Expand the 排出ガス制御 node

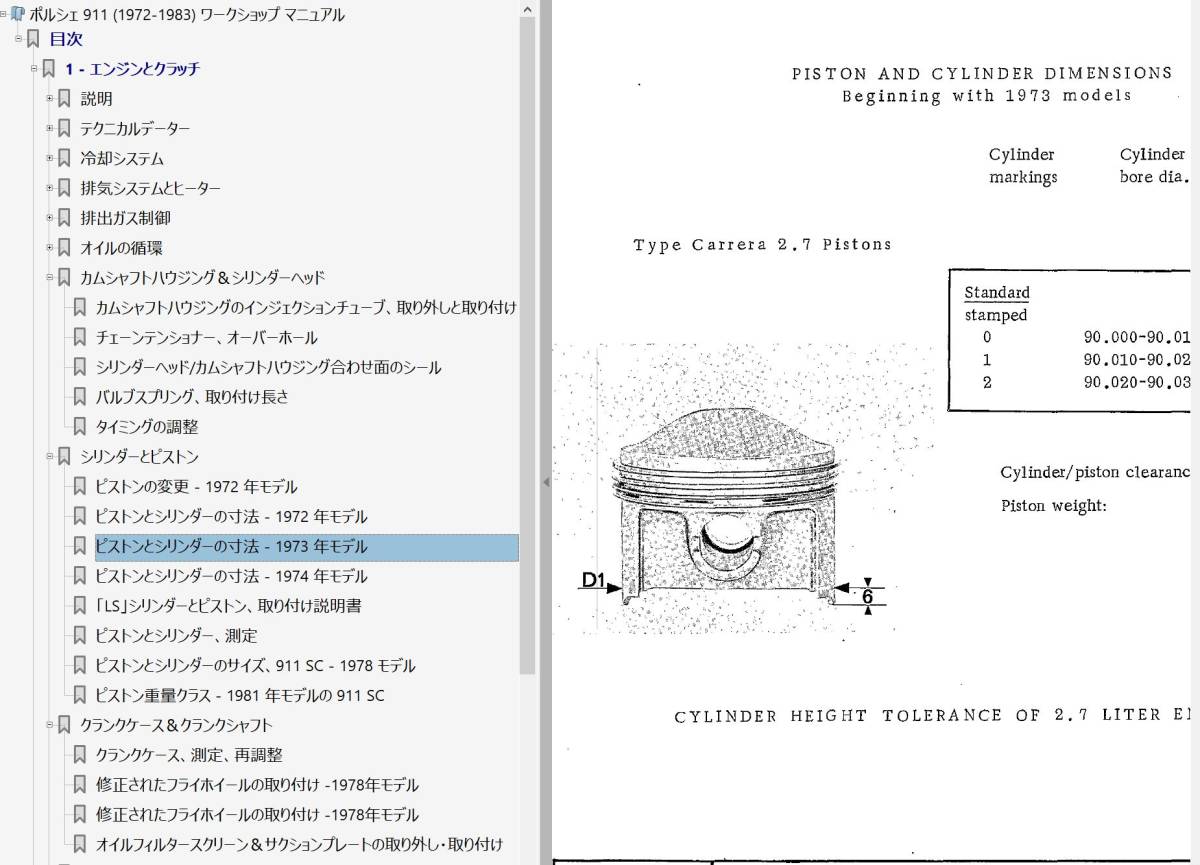tap(50, 217)
